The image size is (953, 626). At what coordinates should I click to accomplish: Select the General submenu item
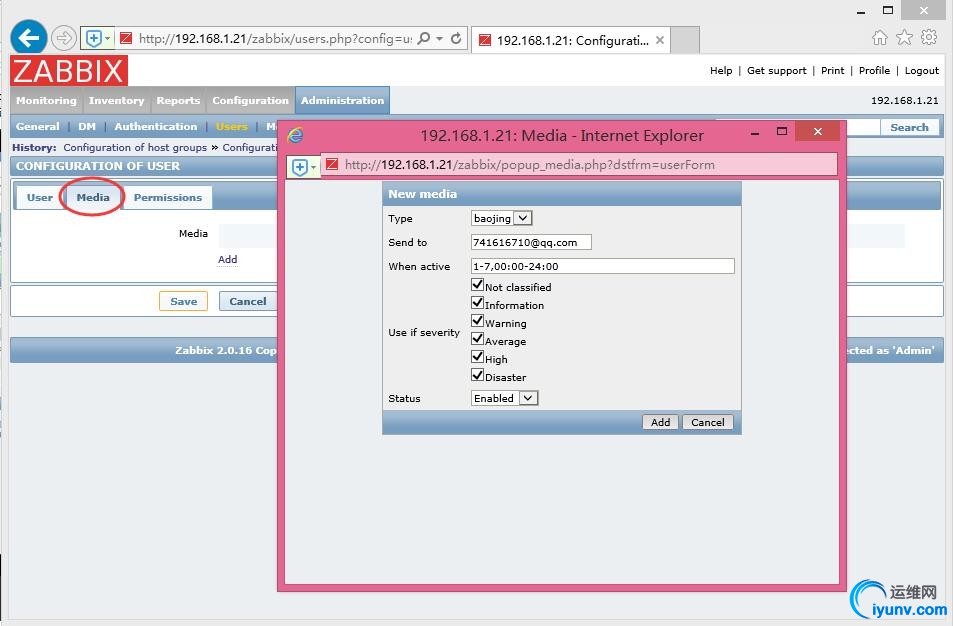click(38, 126)
